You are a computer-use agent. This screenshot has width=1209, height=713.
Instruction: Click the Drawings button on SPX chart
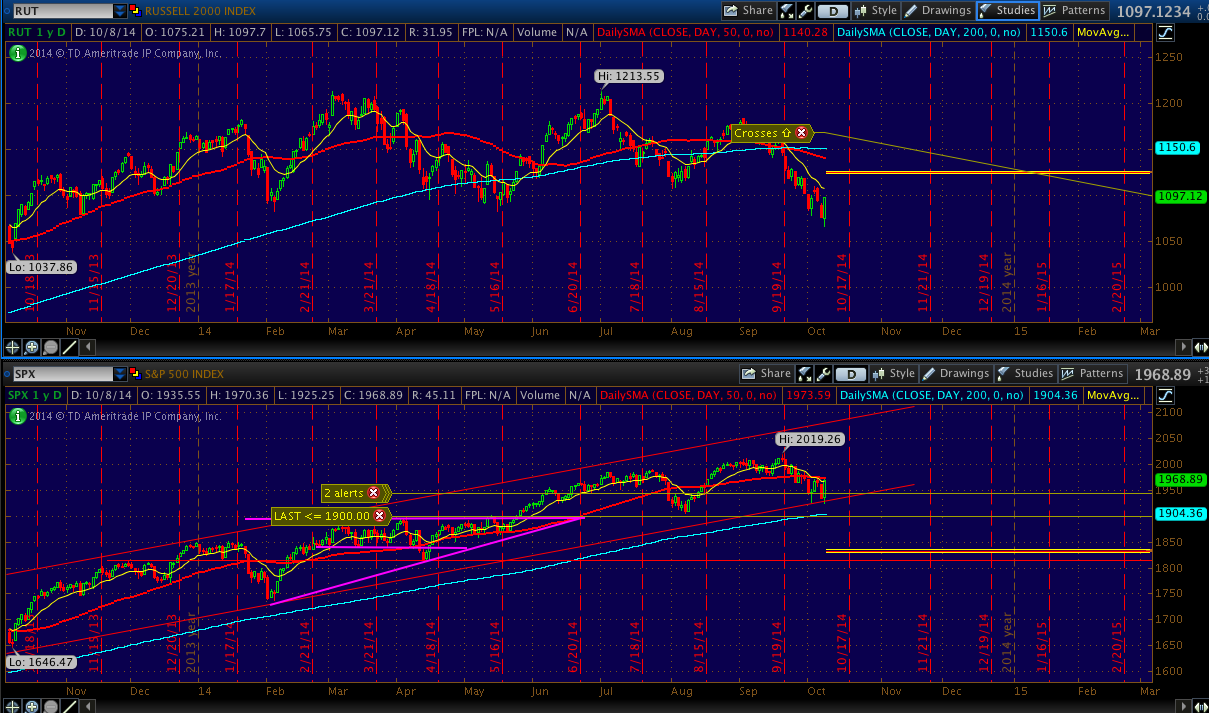[955, 374]
